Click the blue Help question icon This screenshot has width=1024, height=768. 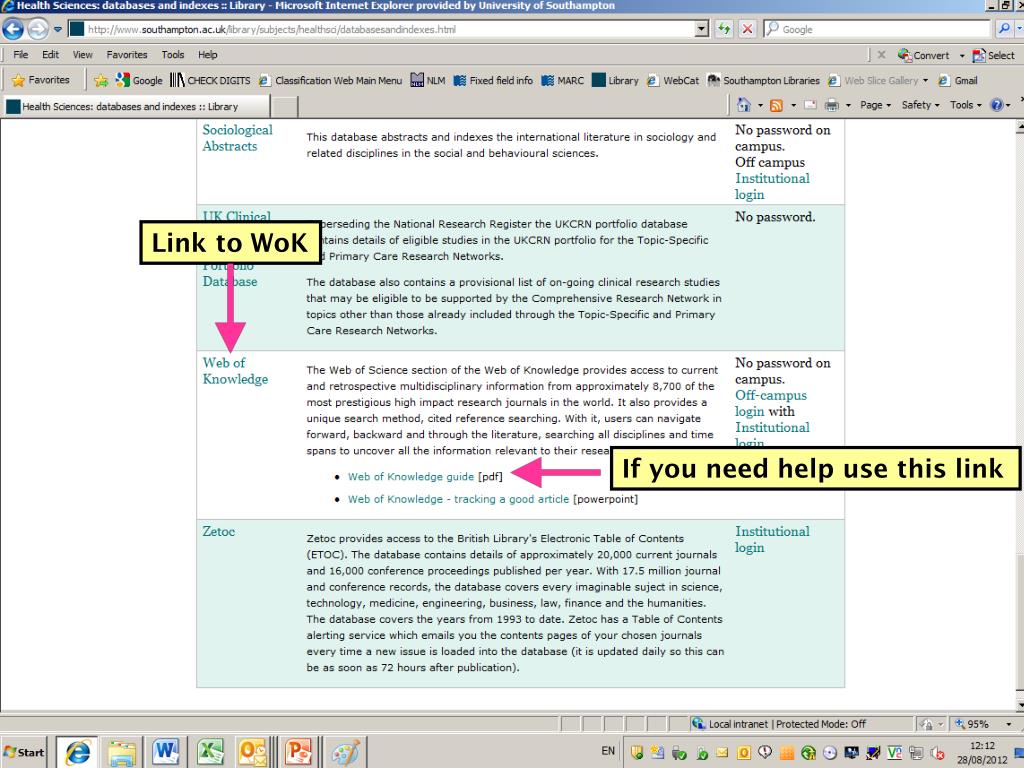point(997,105)
